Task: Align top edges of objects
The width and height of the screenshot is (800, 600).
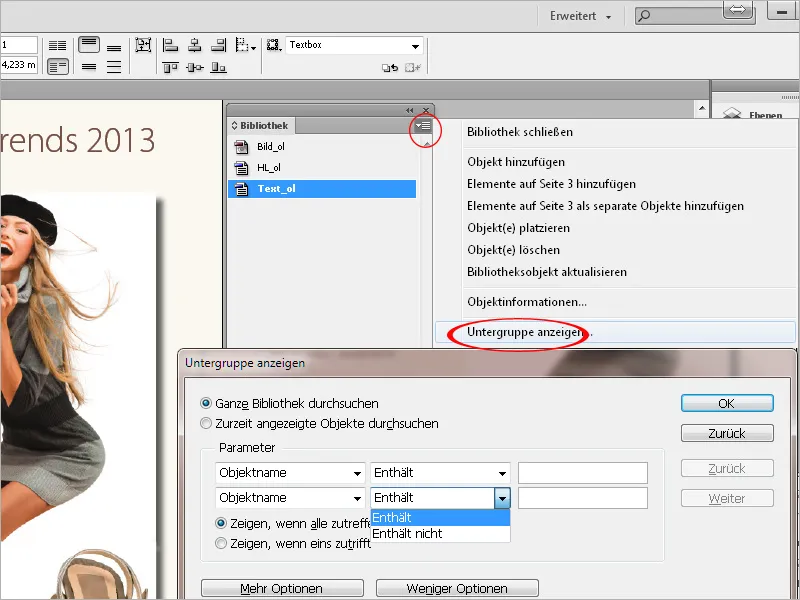Action: click(170, 67)
